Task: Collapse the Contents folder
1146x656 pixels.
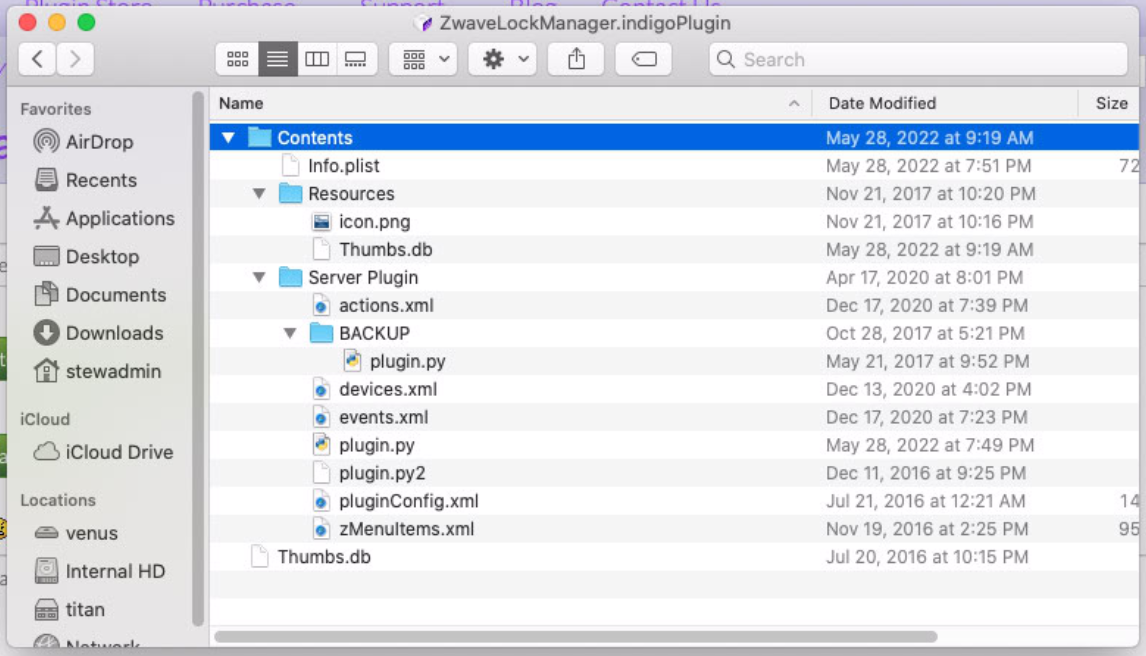Action: (x=228, y=137)
